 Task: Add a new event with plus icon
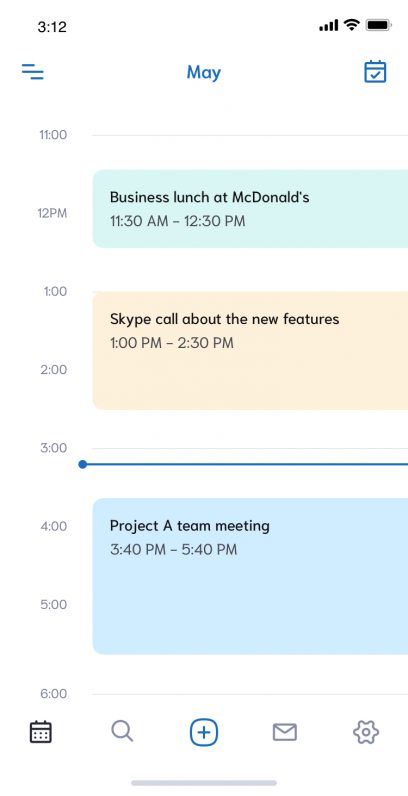[x=204, y=732]
